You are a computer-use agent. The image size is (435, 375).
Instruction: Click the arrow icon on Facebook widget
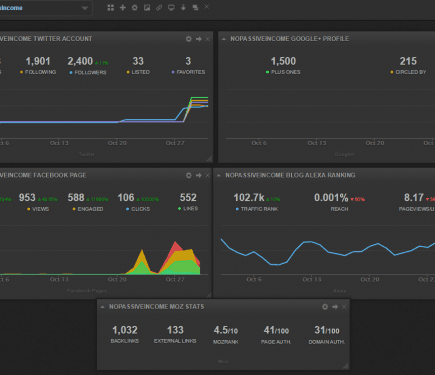[199, 175]
